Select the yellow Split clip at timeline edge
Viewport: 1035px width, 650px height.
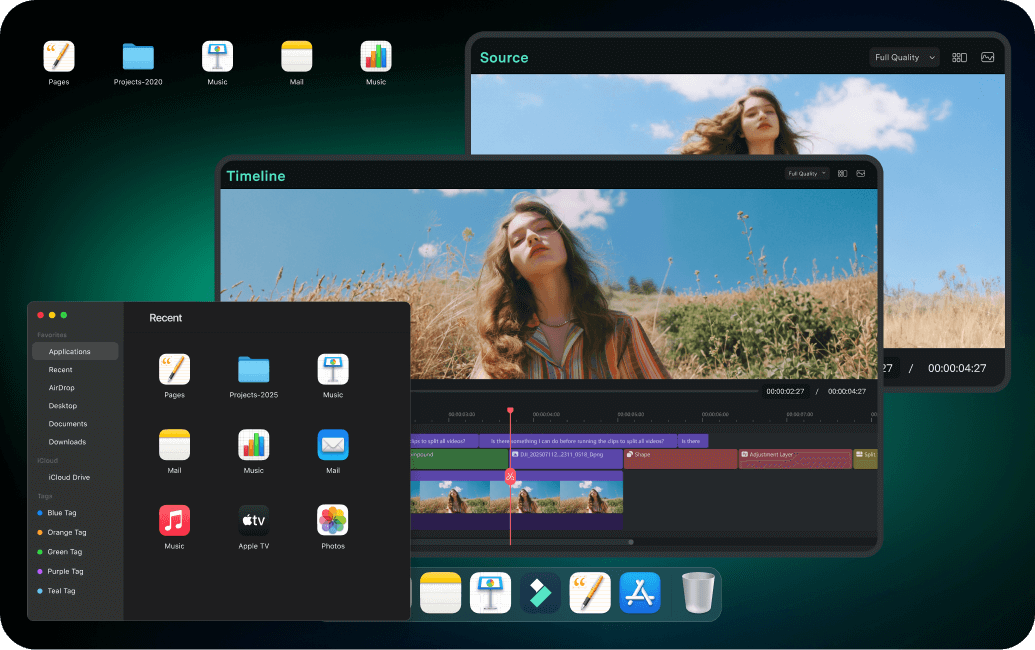click(x=865, y=459)
